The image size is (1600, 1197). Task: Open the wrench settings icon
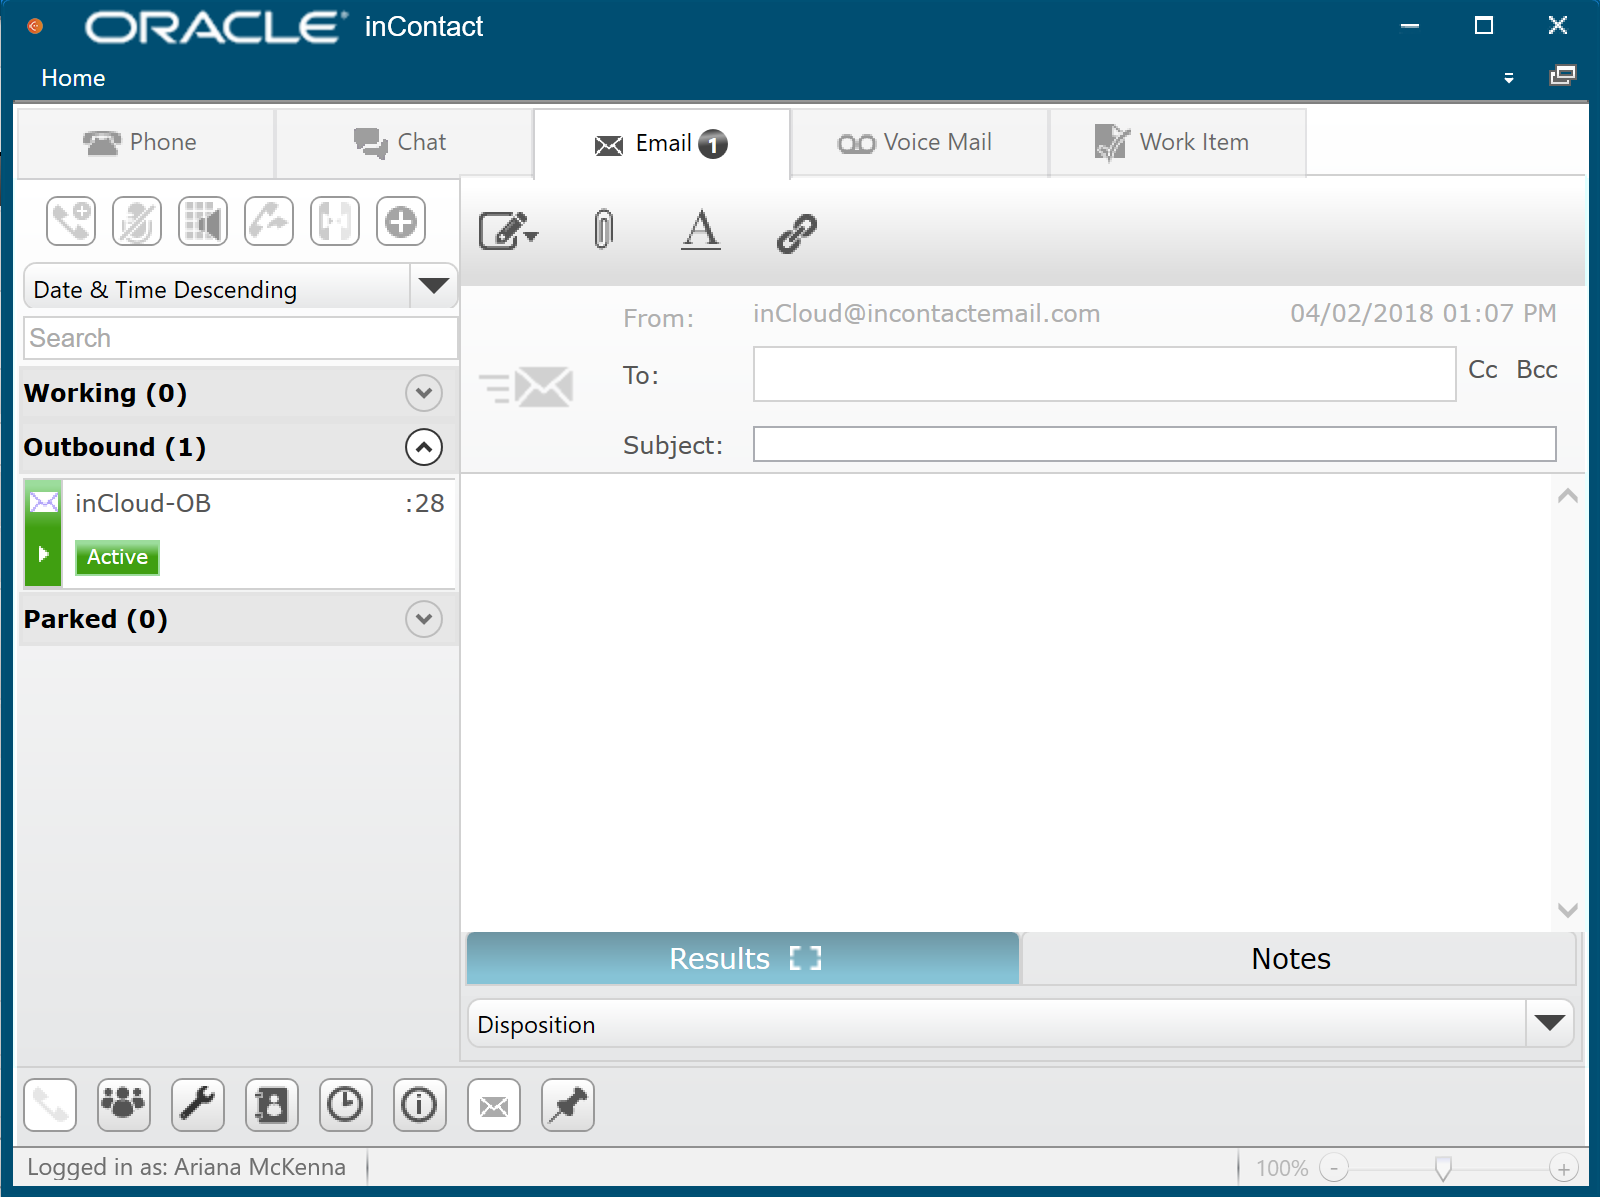pos(198,1105)
